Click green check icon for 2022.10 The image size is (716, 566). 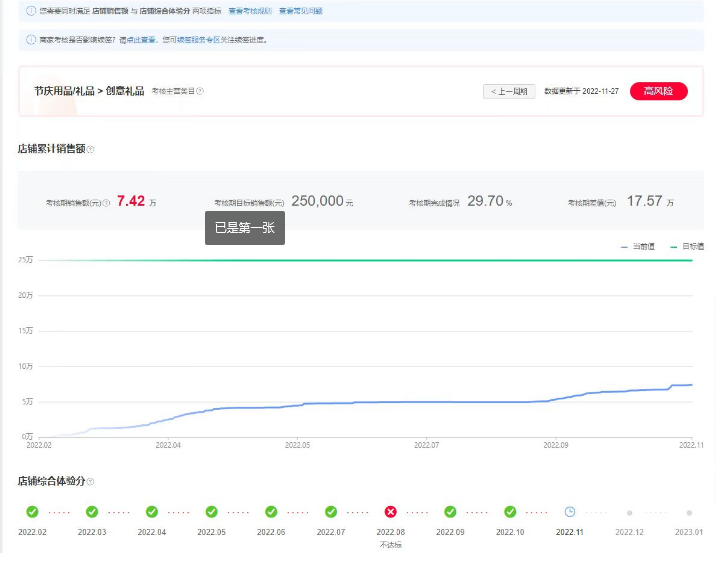(510, 512)
